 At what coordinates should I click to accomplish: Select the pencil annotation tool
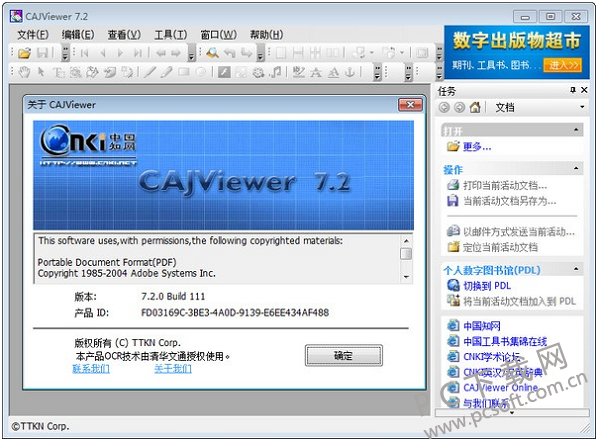pyautogui.click(x=166, y=72)
